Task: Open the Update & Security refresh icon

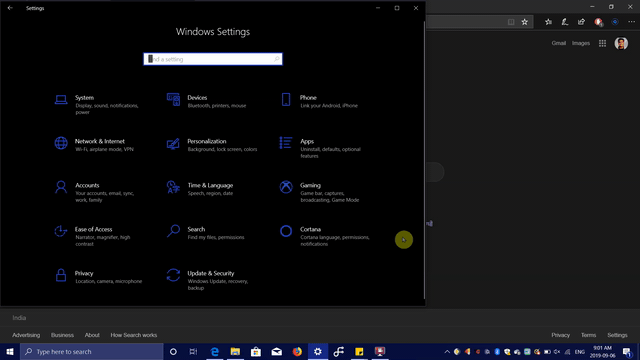Action: click(x=173, y=275)
